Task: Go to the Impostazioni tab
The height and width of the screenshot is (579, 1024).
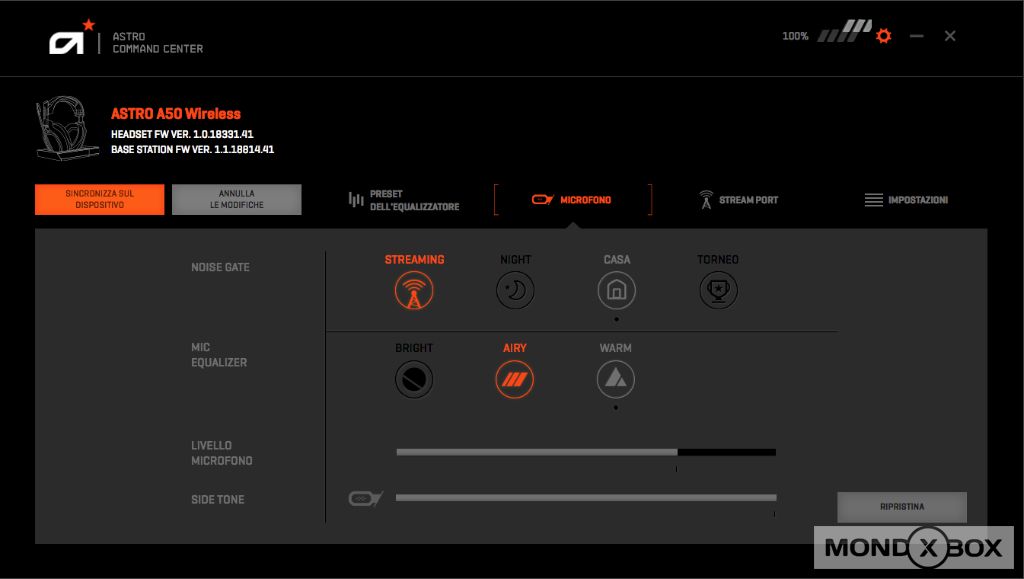Action: pyautogui.click(x=906, y=200)
